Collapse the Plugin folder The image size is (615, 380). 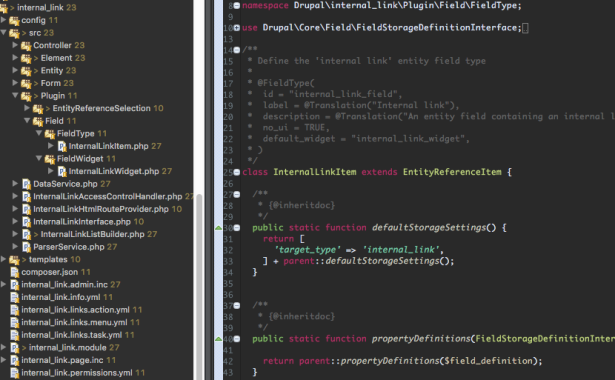[x=15, y=95]
